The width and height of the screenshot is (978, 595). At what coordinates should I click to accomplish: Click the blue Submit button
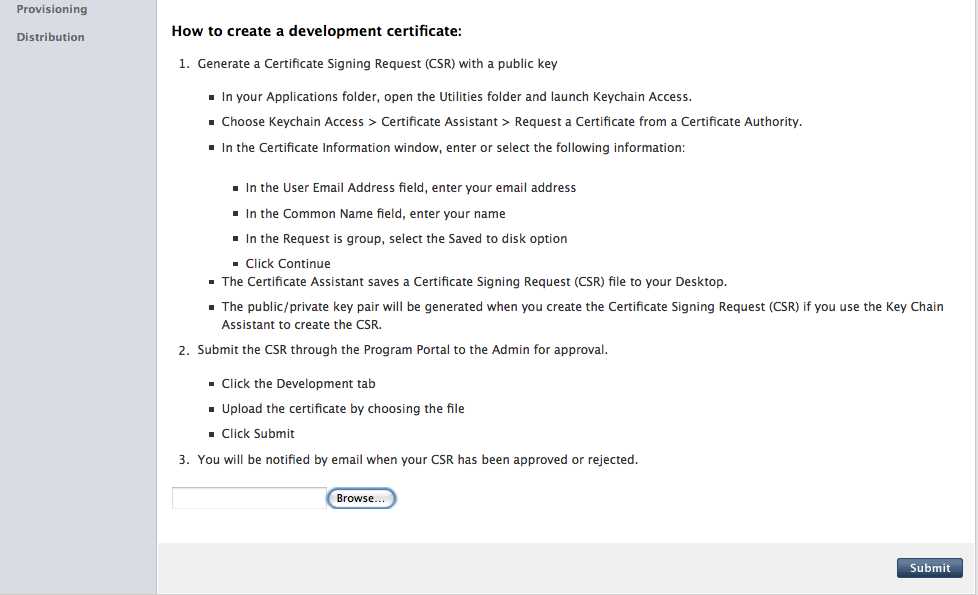click(929, 568)
